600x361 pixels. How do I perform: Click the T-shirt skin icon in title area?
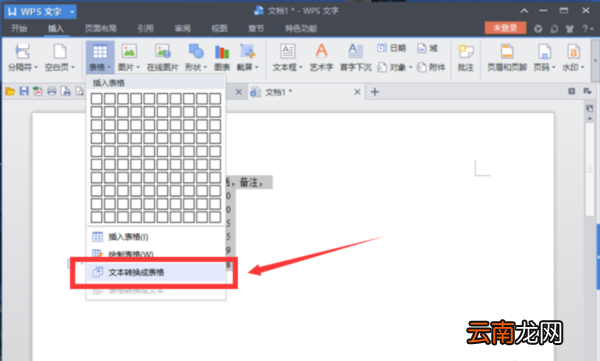tap(570, 29)
